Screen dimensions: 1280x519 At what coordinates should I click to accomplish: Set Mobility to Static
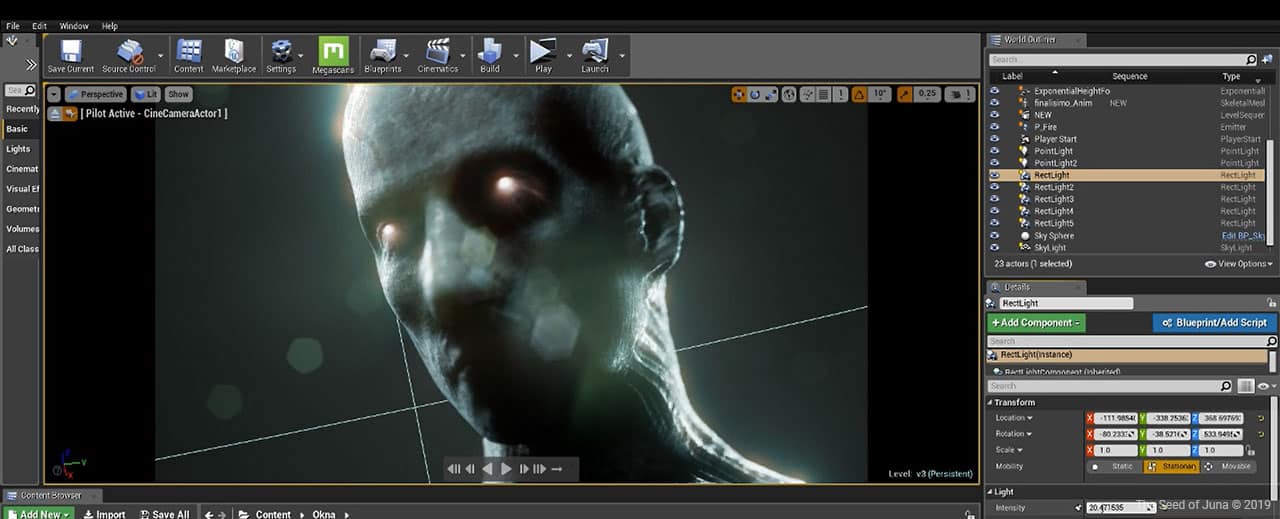click(1114, 466)
